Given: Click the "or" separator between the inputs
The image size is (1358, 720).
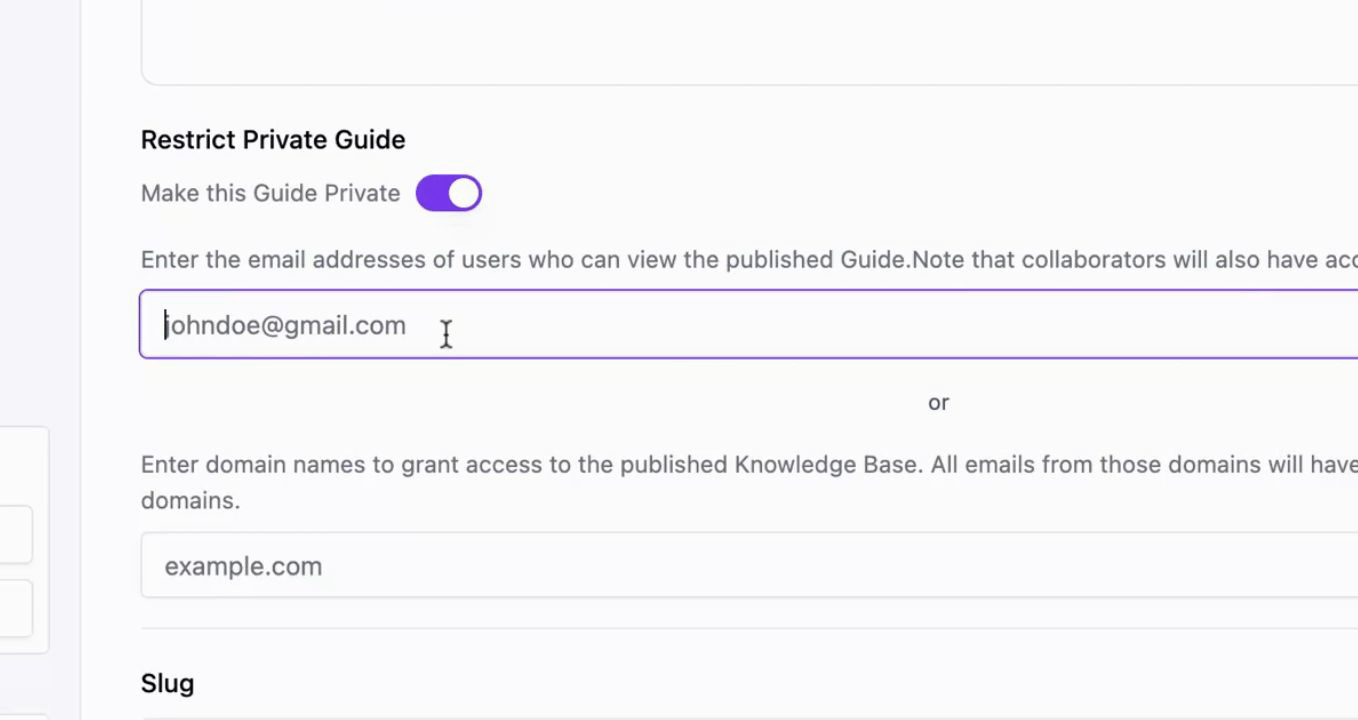Looking at the screenshot, I should click(938, 402).
